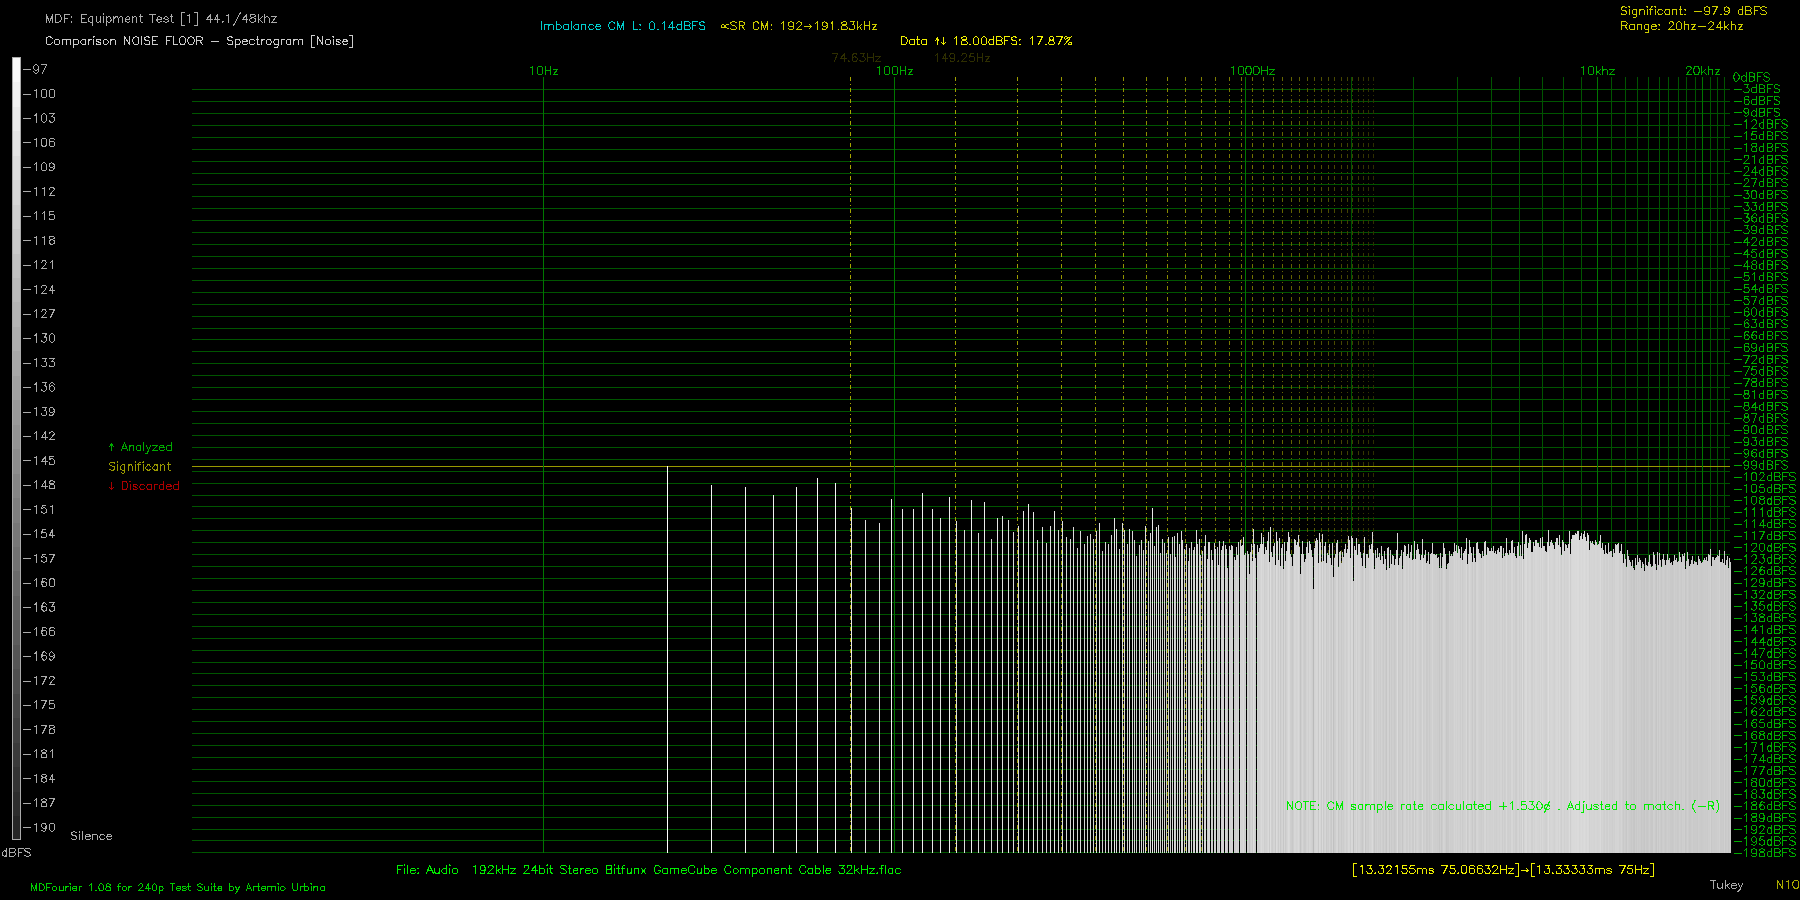
Task: Click the faint '149.25Hz' marker label
Action: [962, 58]
